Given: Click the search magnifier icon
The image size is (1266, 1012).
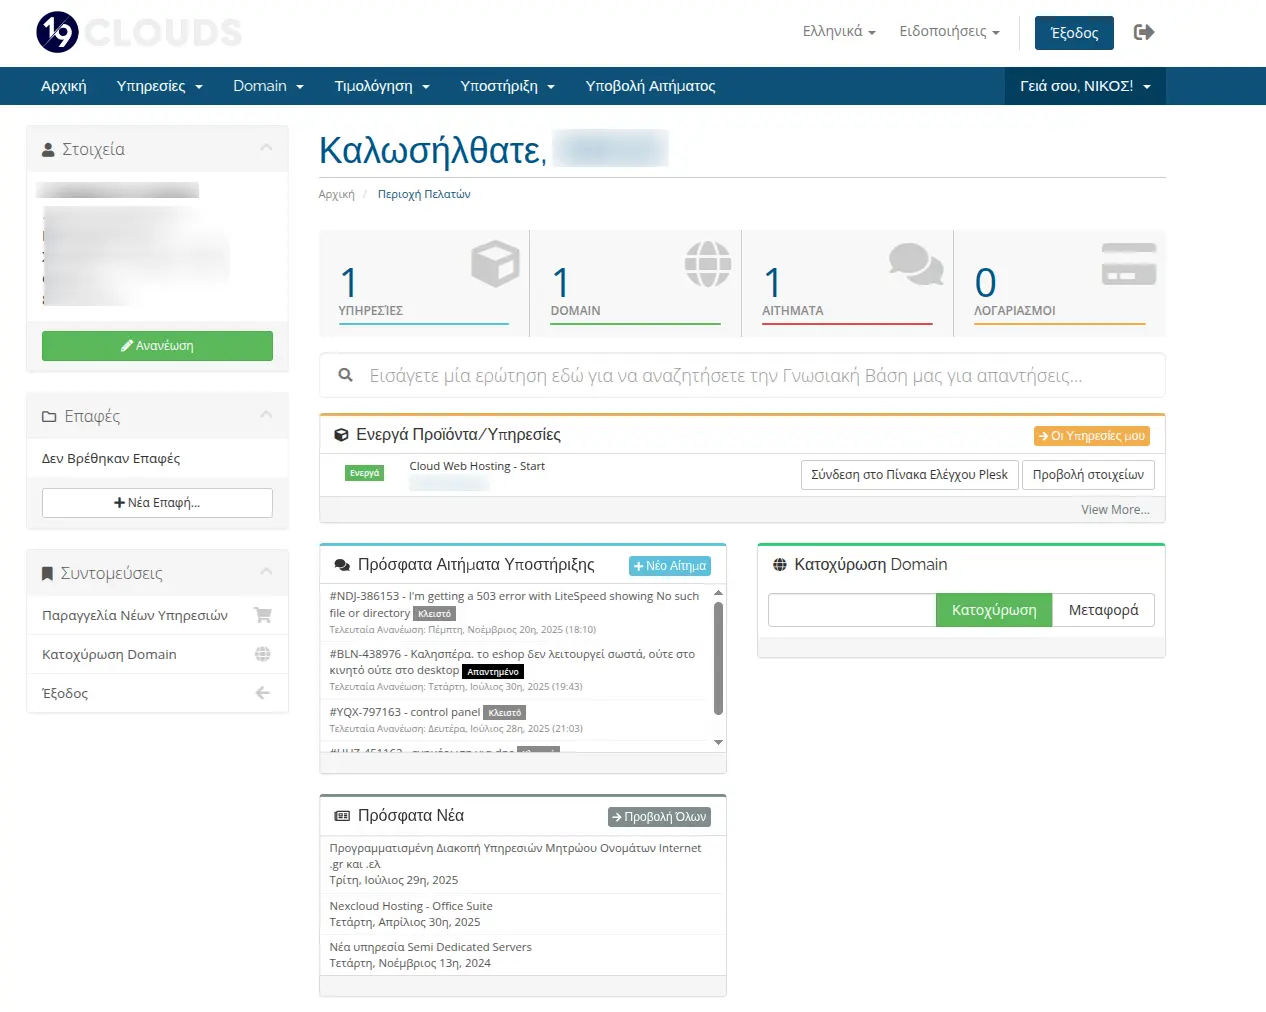Looking at the screenshot, I should coord(345,376).
